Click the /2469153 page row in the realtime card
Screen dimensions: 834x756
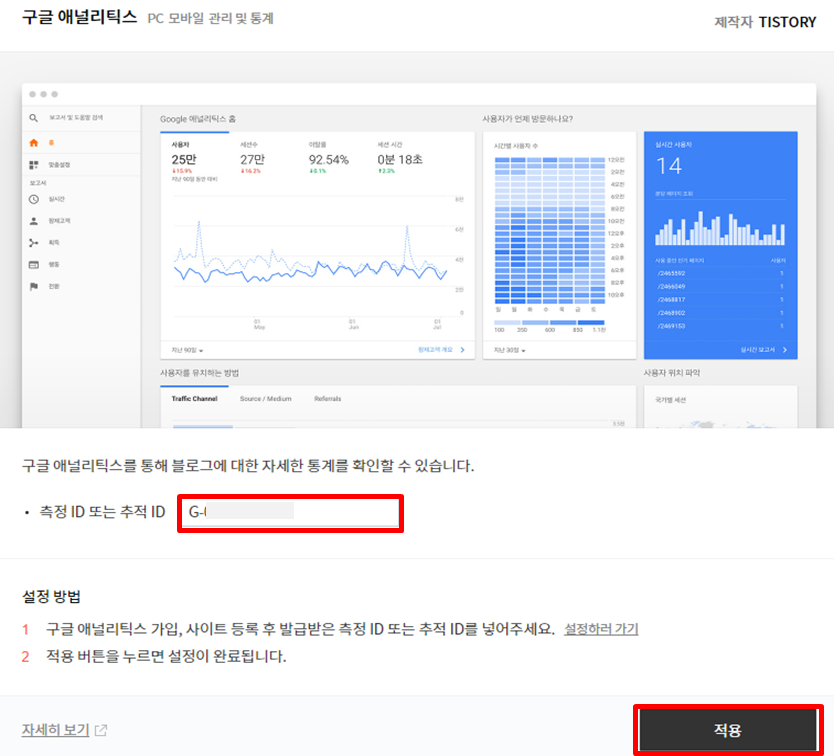click(721, 326)
